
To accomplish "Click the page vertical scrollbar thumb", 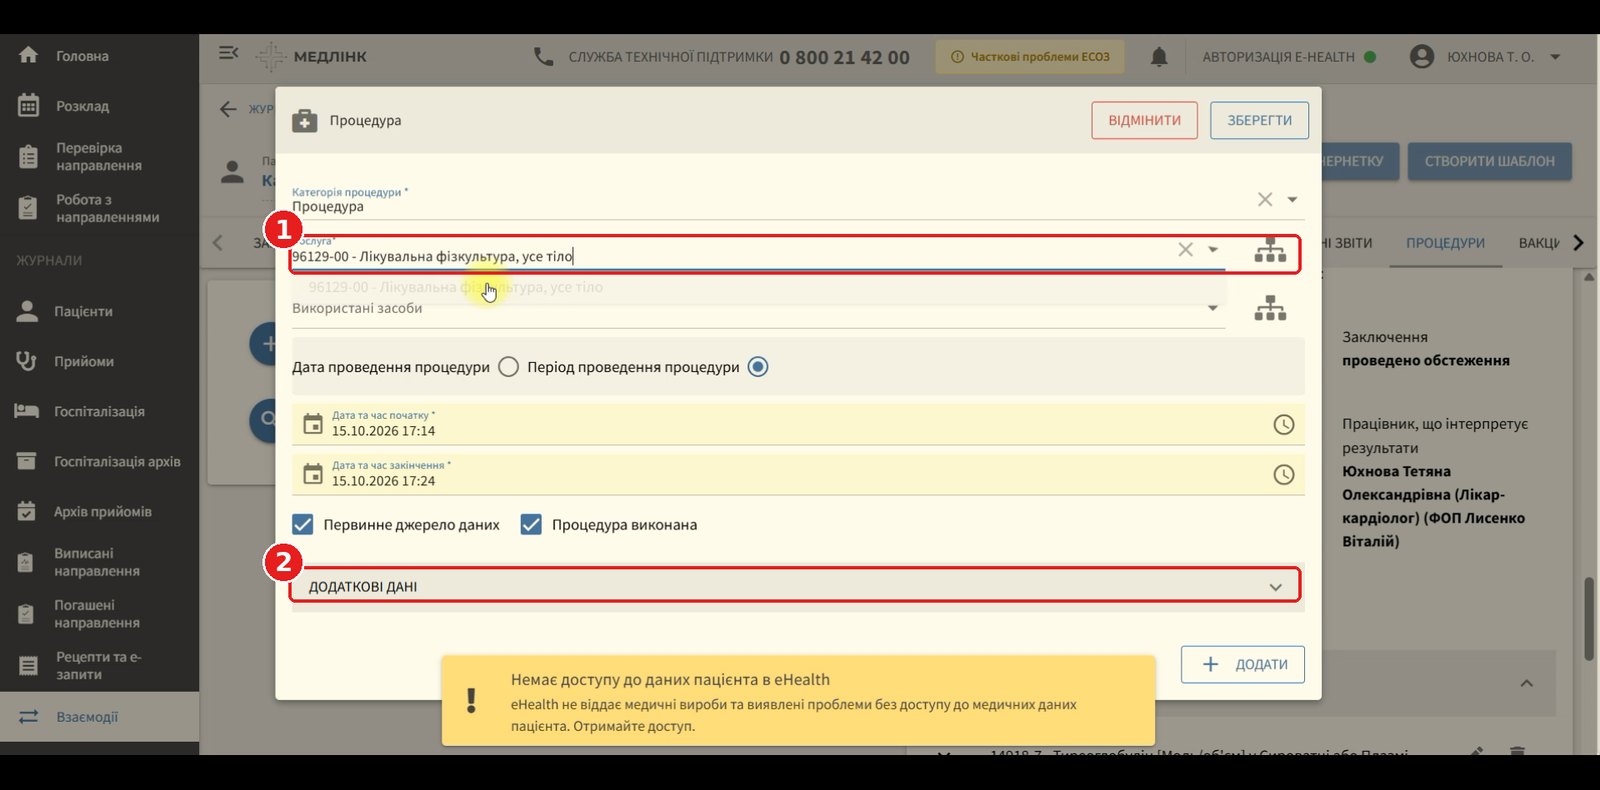I will tap(1589, 618).
